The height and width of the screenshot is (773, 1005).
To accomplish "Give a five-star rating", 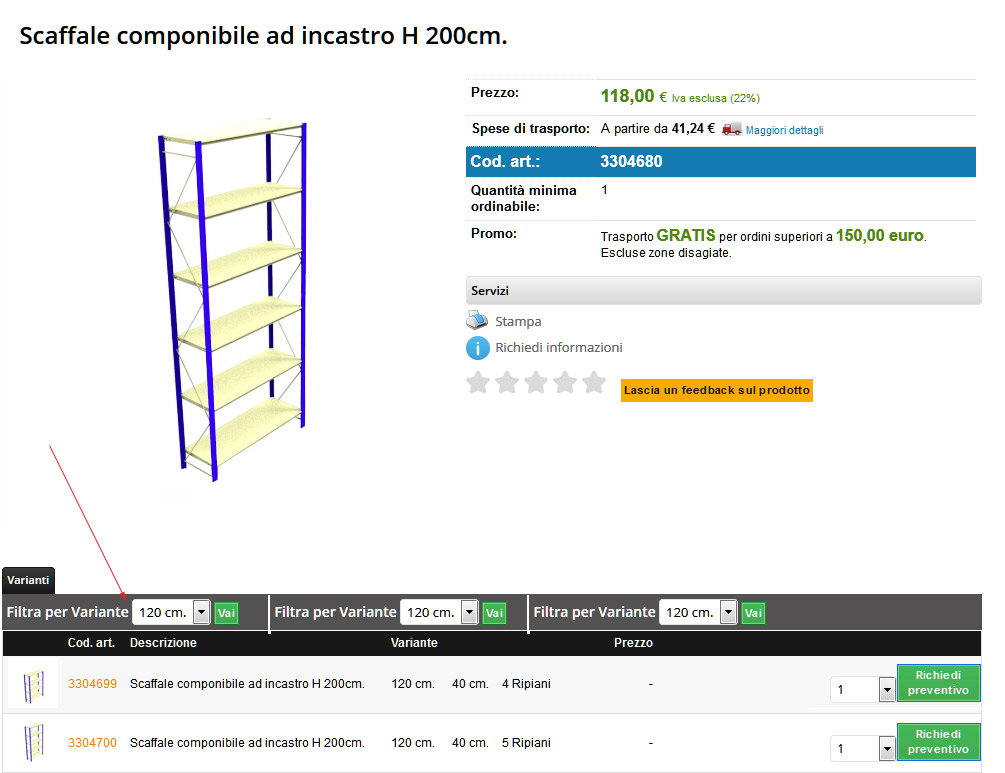I will 594,382.
